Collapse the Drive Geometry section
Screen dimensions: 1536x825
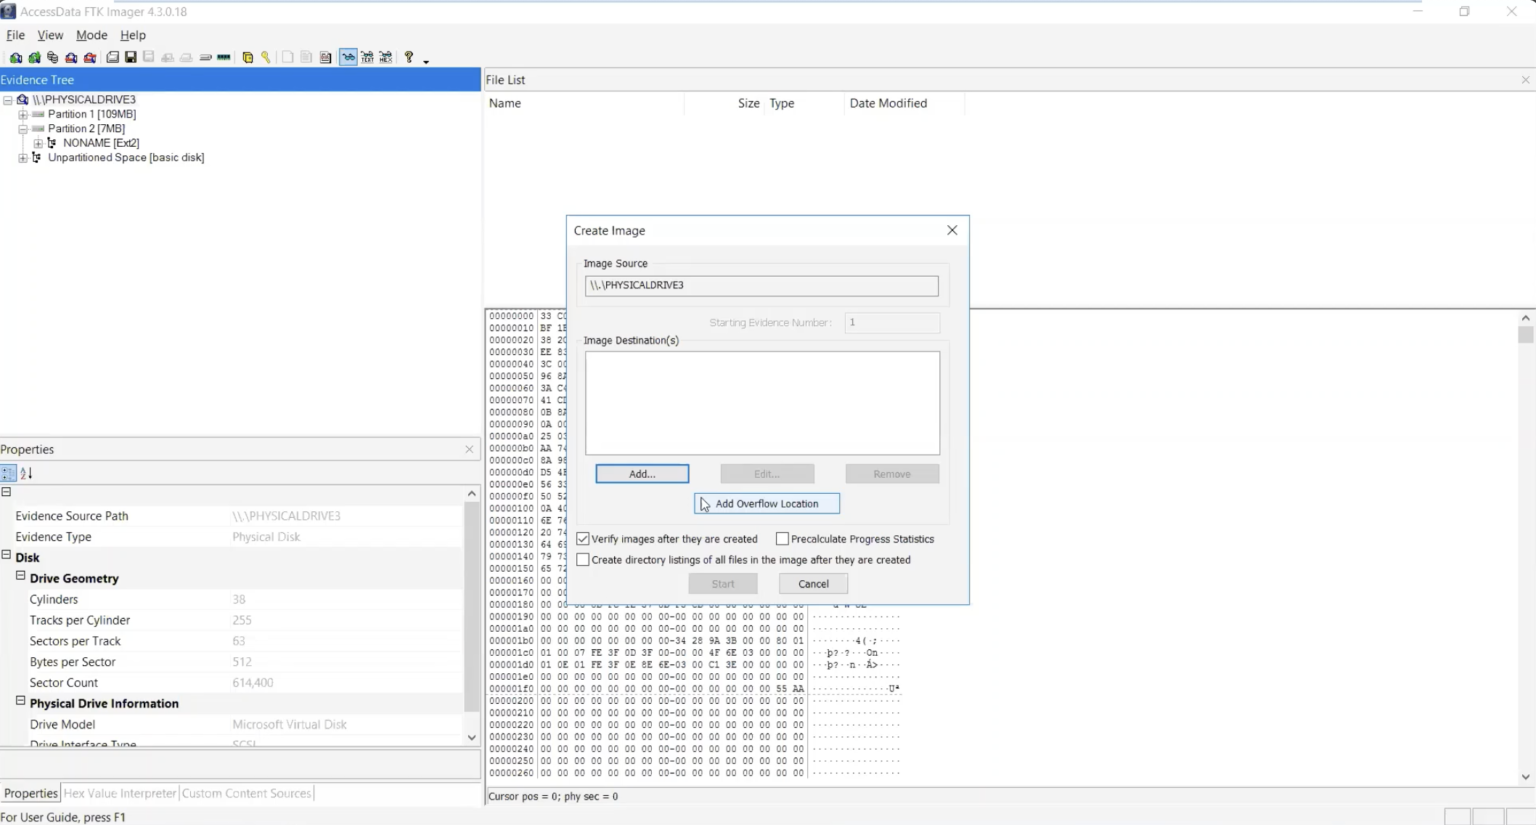[20, 578]
